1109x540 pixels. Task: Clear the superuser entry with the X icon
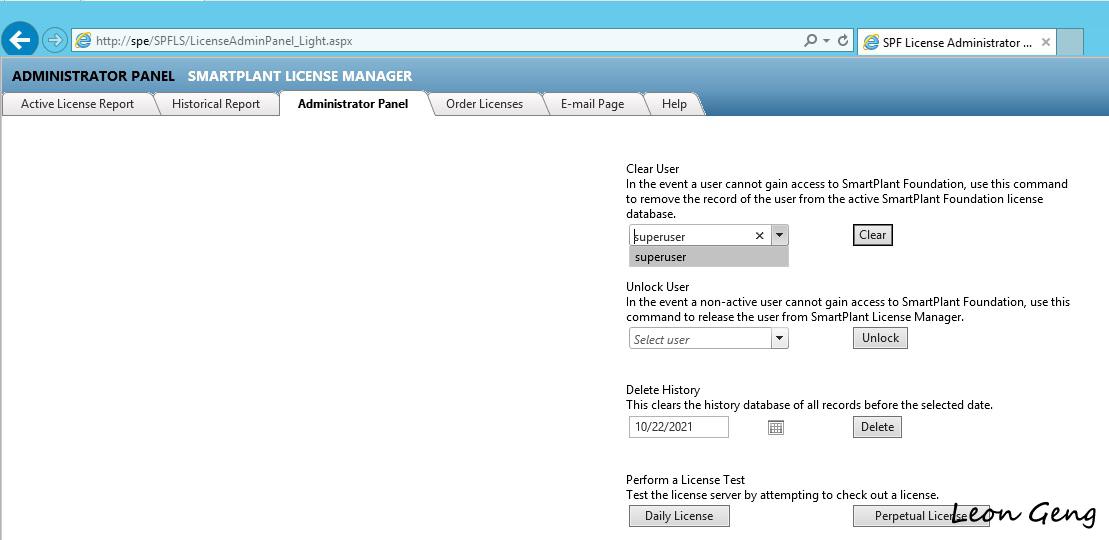pyautogui.click(x=760, y=236)
